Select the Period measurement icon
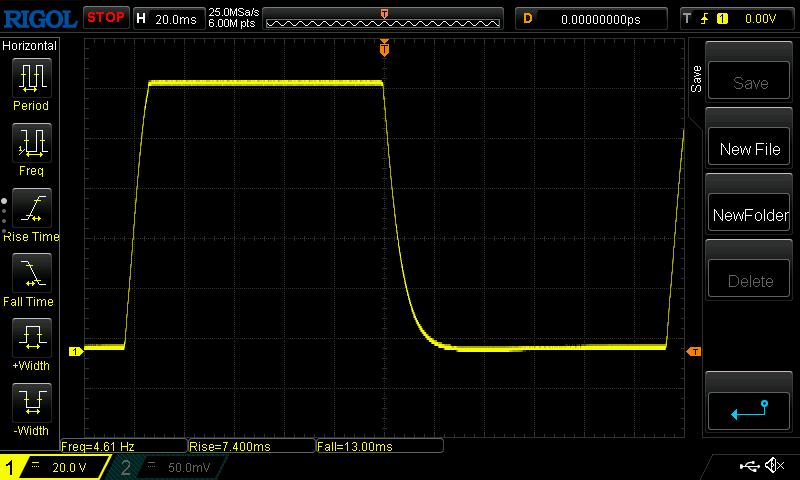Viewport: 800px width, 480px height. [32, 78]
